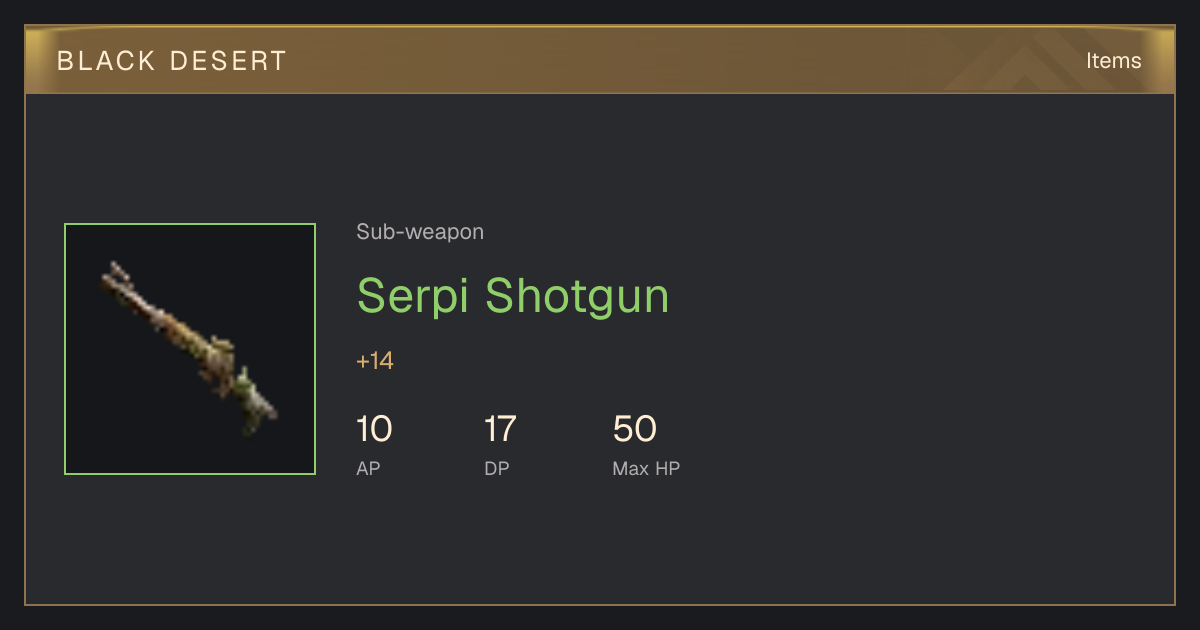Click the Max HP value 50
Screen dimensions: 1200x630
pos(635,429)
